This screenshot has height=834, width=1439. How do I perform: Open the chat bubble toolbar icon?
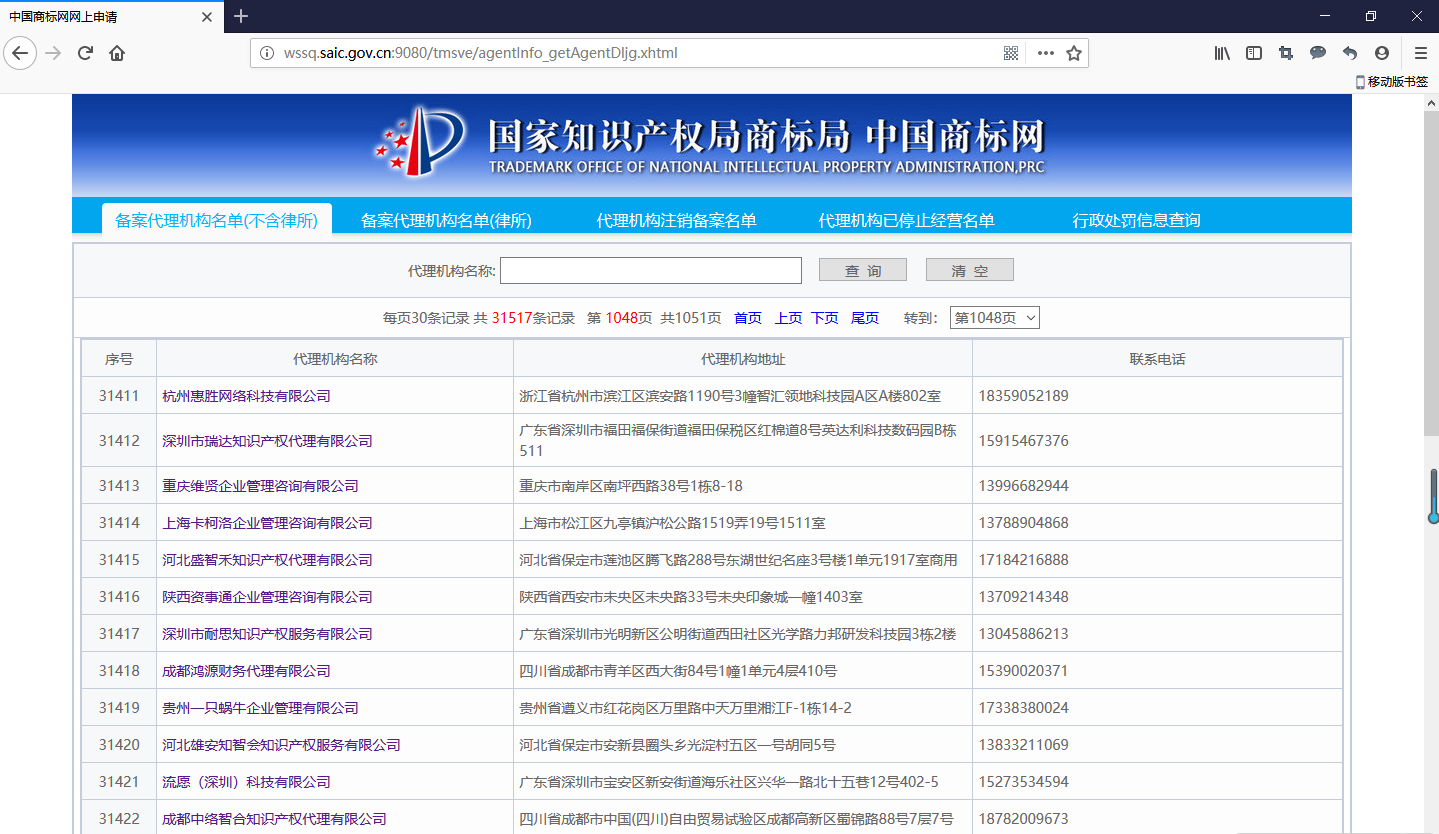pos(1318,53)
